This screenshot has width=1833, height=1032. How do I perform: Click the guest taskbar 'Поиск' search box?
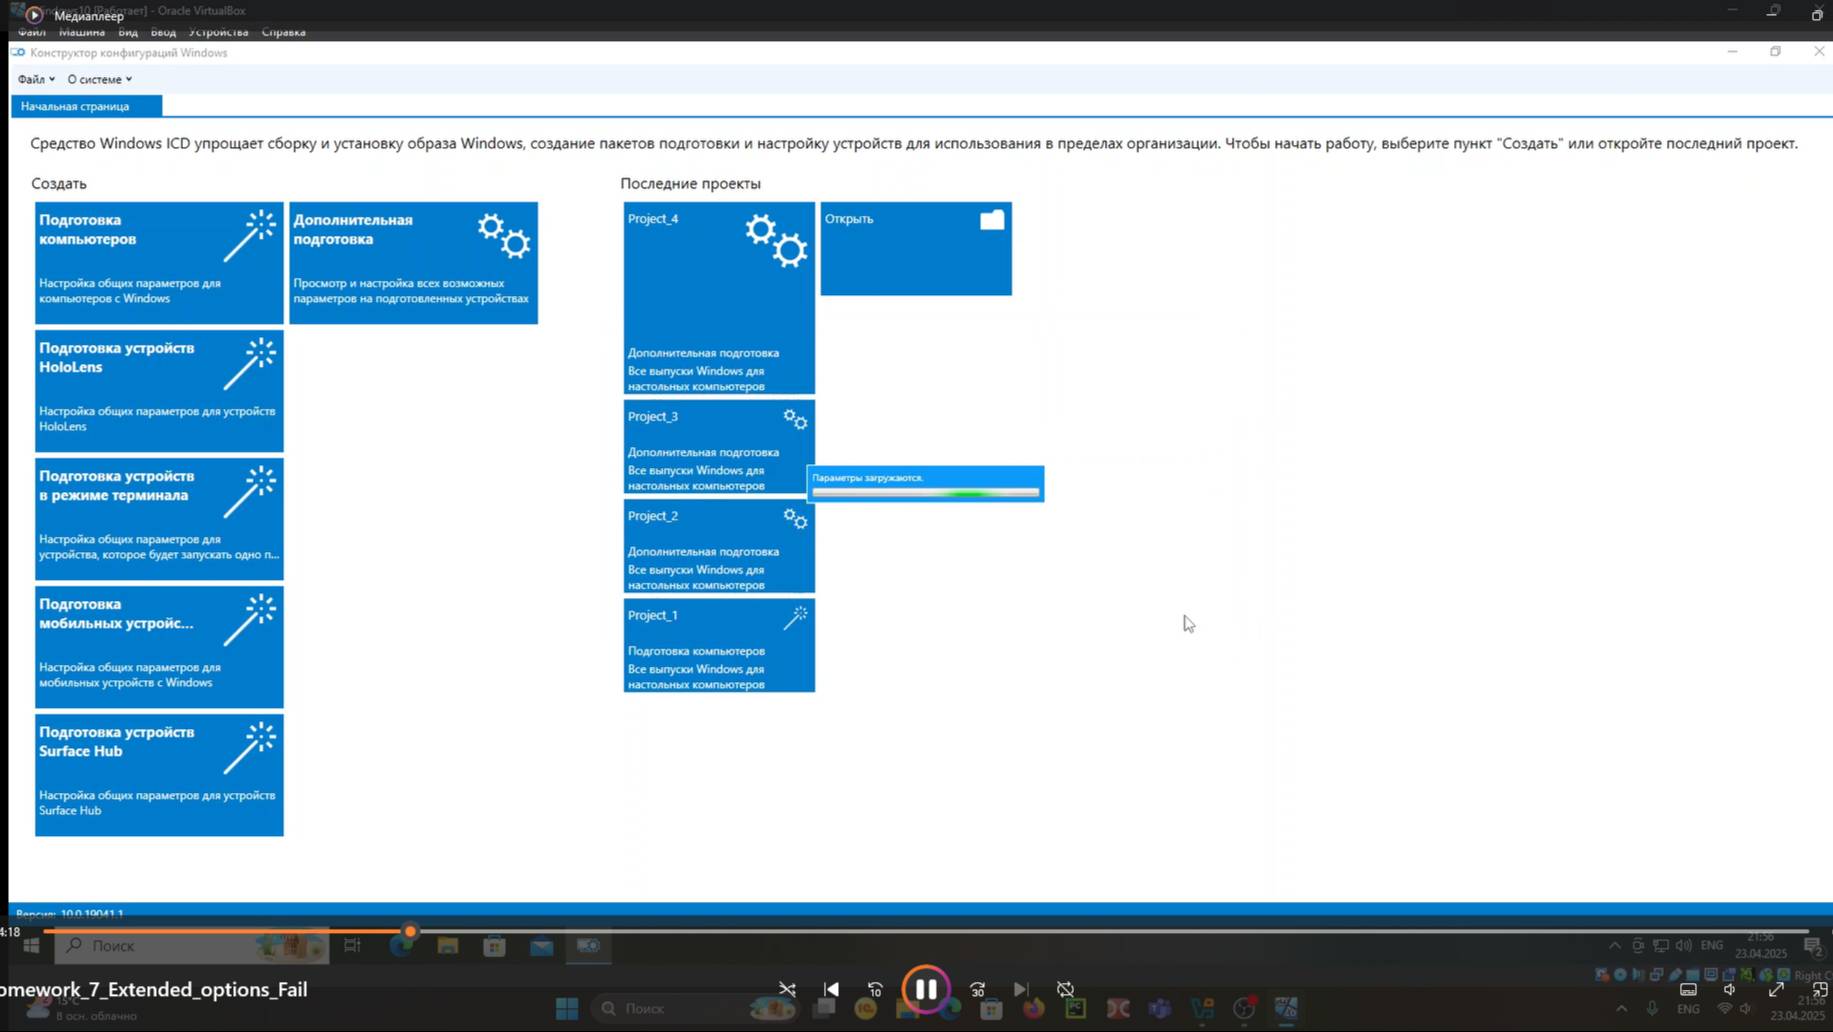tap(192, 946)
